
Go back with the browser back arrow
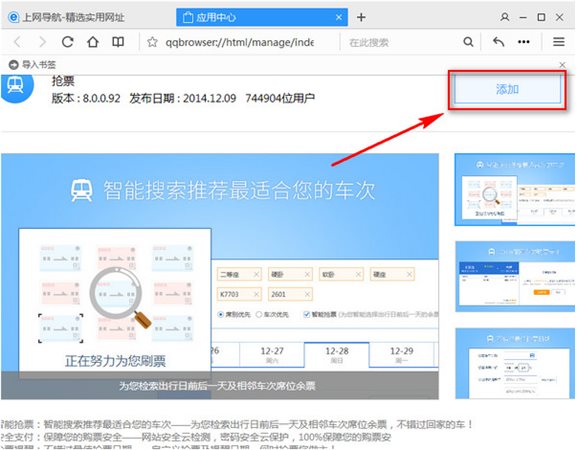17,42
